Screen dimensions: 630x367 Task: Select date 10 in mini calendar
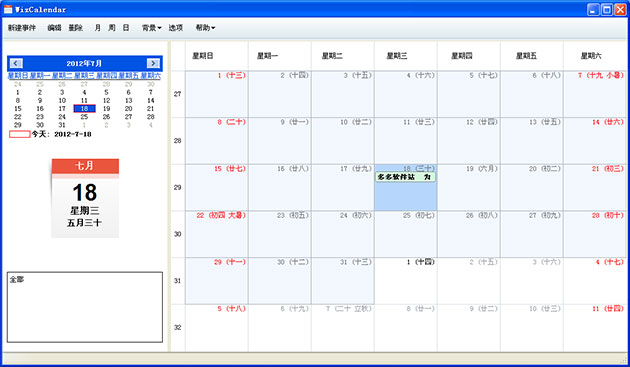coord(62,100)
